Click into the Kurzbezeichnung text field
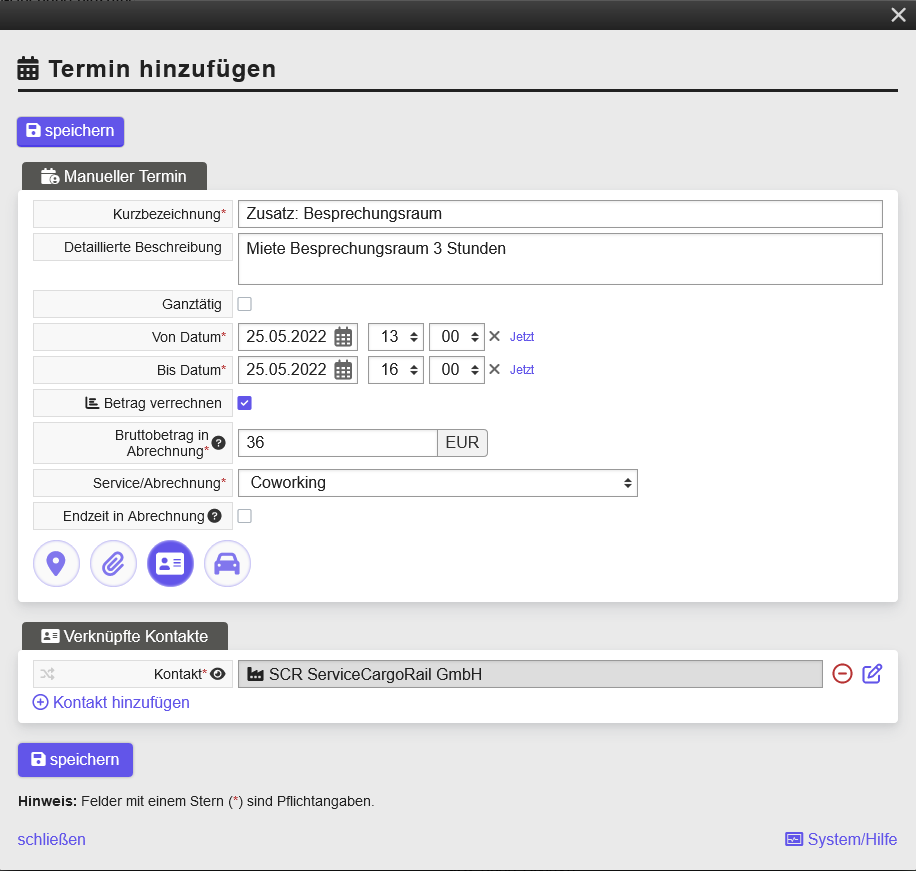The image size is (916, 871). point(560,214)
